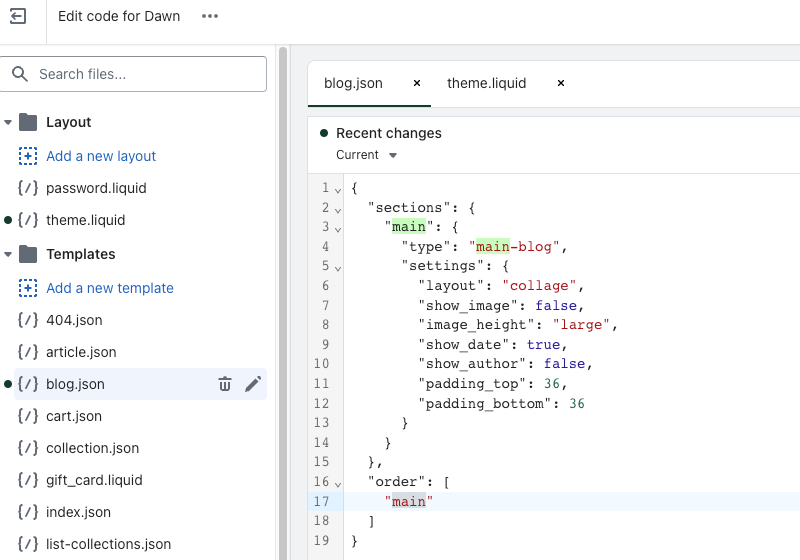This screenshot has height=560, width=800.
Task: Click the pencil rename icon for blog.json
Action: (253, 384)
